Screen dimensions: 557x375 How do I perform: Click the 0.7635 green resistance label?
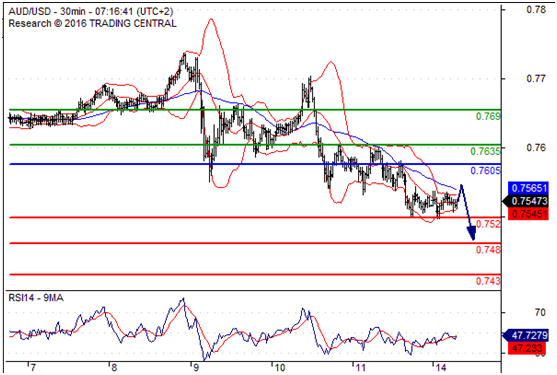(485, 151)
